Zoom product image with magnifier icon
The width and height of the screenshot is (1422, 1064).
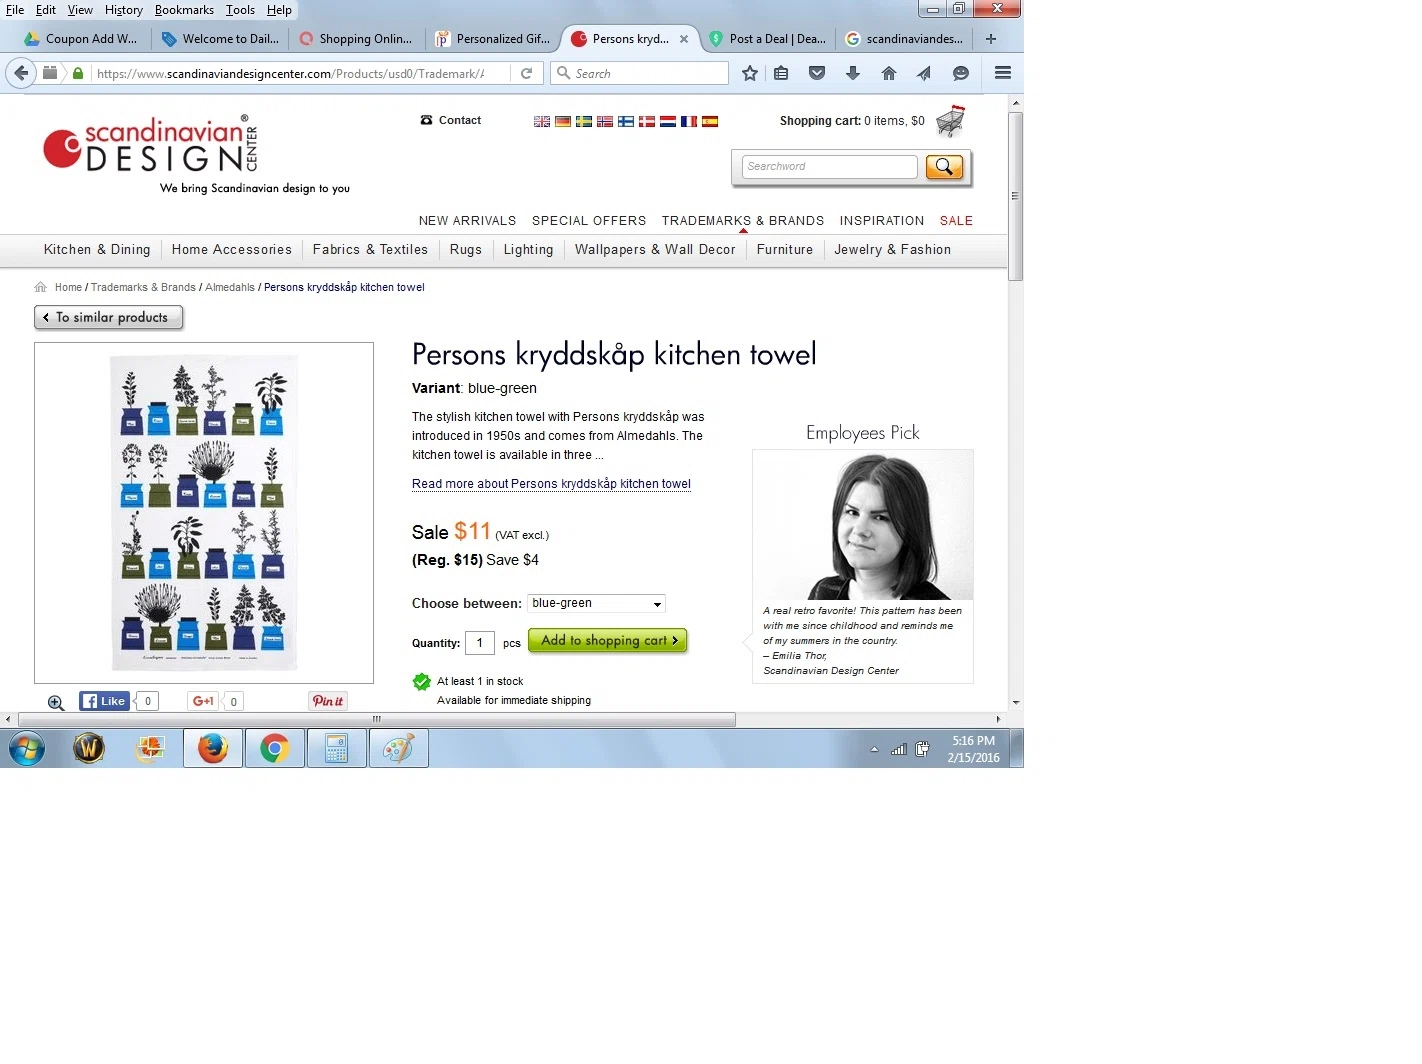[x=56, y=703]
